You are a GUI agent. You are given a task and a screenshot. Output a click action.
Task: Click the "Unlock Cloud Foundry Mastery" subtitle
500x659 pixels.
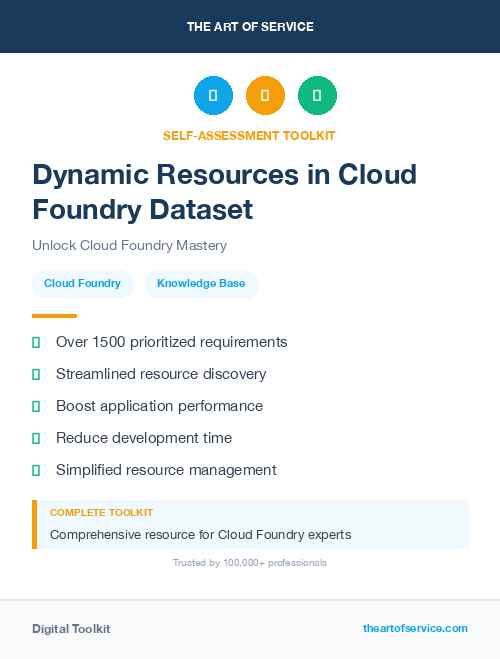pos(129,245)
